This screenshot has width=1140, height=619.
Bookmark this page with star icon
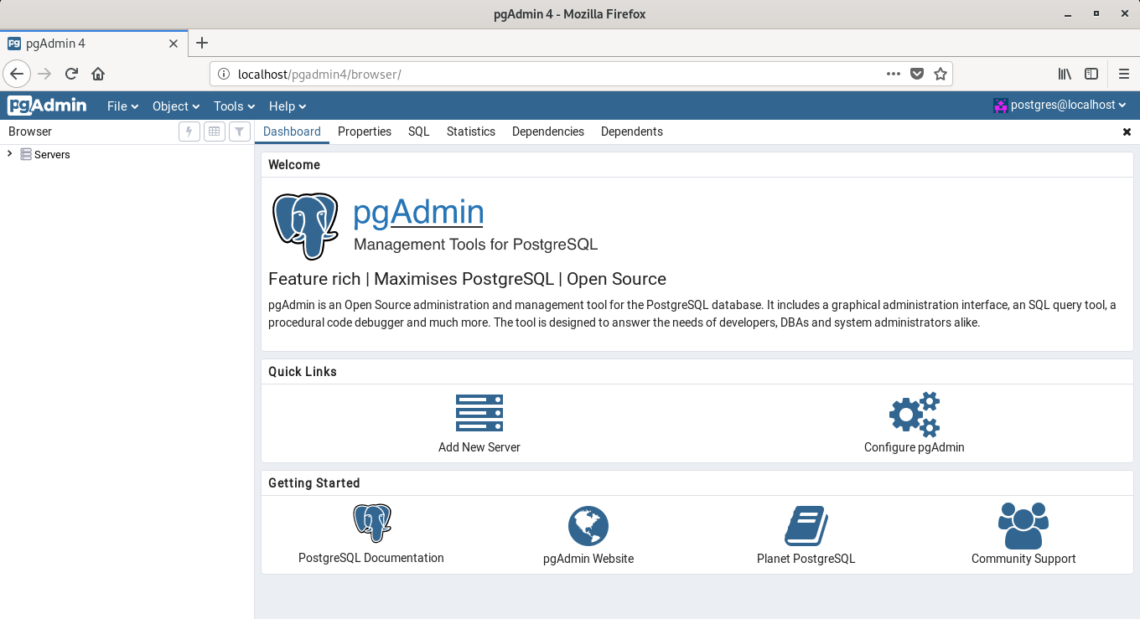coord(940,74)
